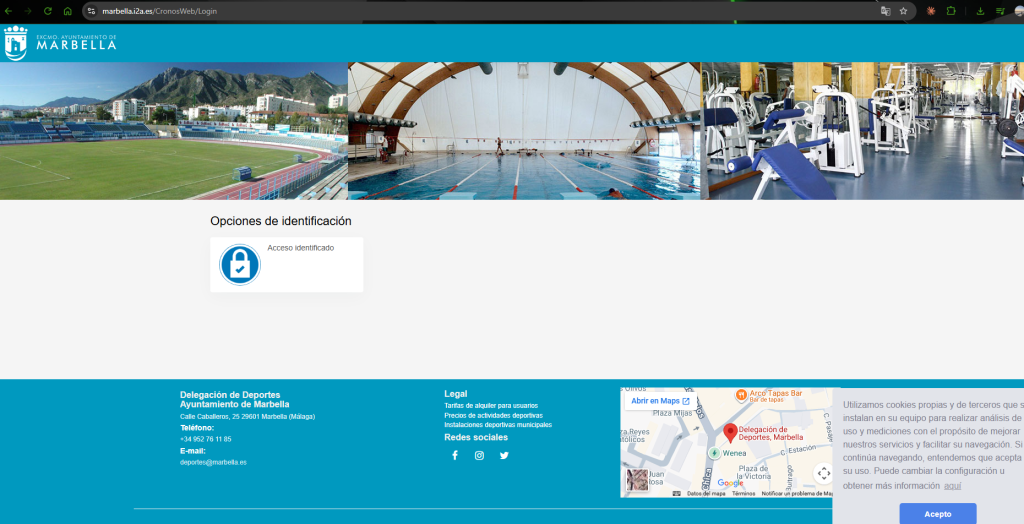This screenshot has width=1024, height=524.
Task: Click the browser forward arrow
Action: 27,11
